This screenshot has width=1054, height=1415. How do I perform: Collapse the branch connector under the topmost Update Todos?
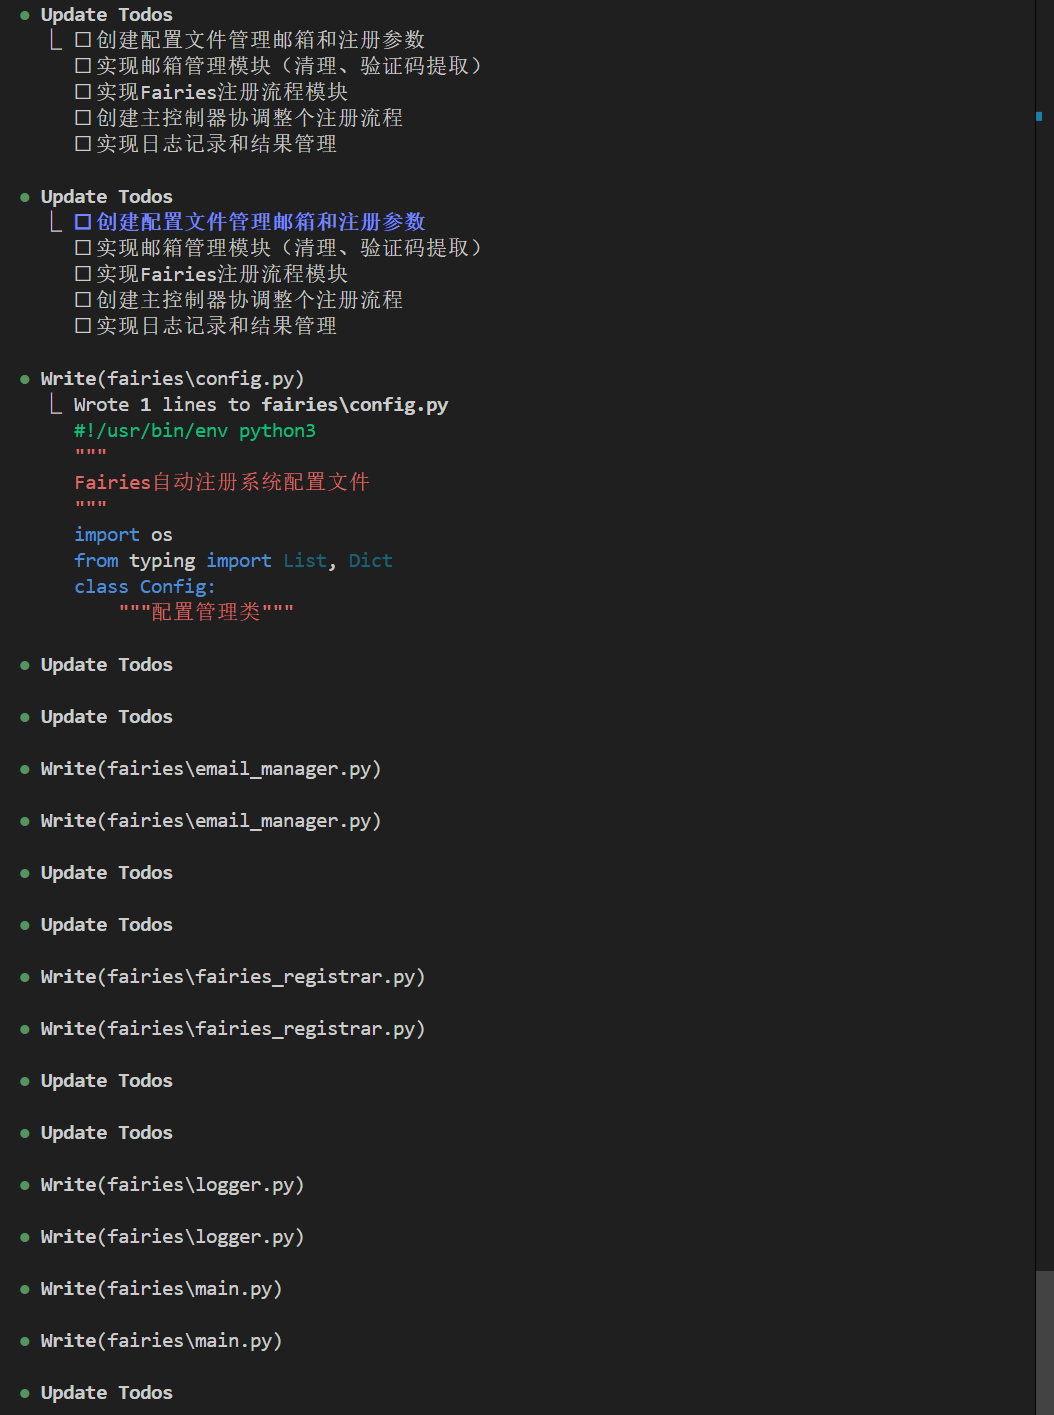pos(56,40)
